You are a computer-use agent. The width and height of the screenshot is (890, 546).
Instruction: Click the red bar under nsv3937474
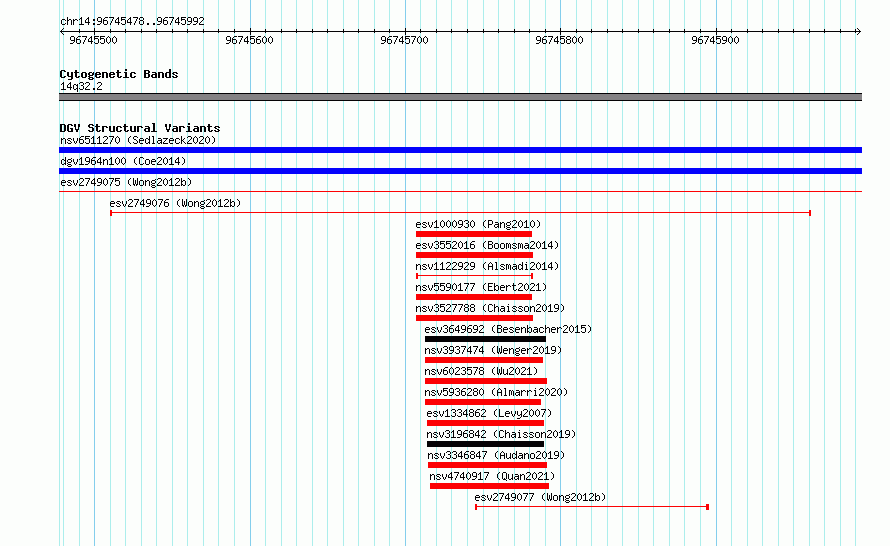click(x=484, y=360)
